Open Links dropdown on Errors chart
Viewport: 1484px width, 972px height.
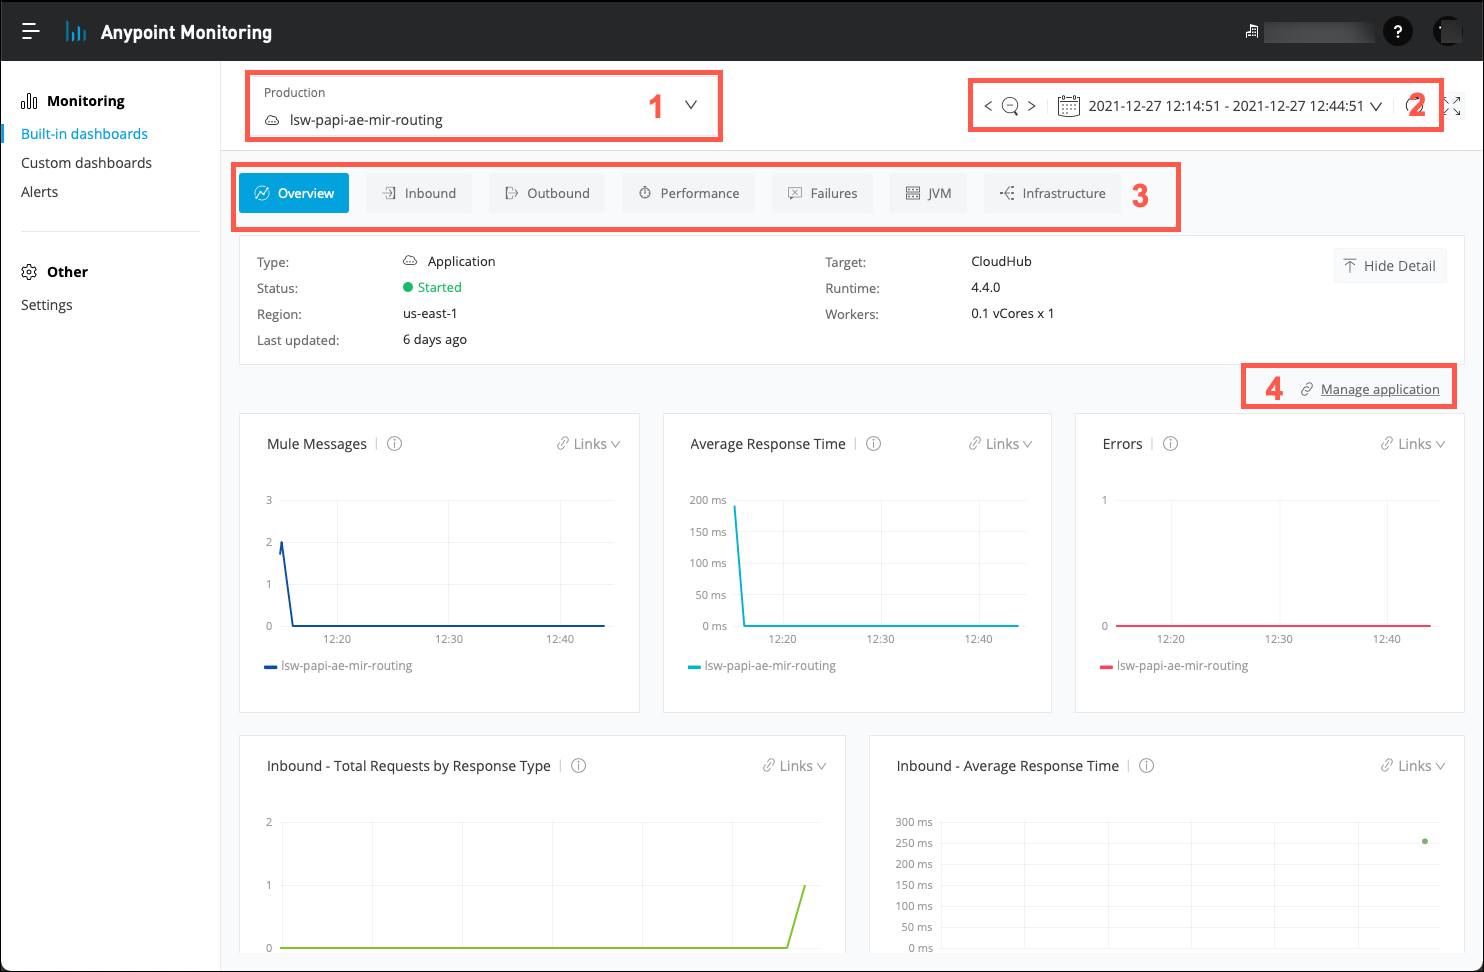pos(1412,444)
